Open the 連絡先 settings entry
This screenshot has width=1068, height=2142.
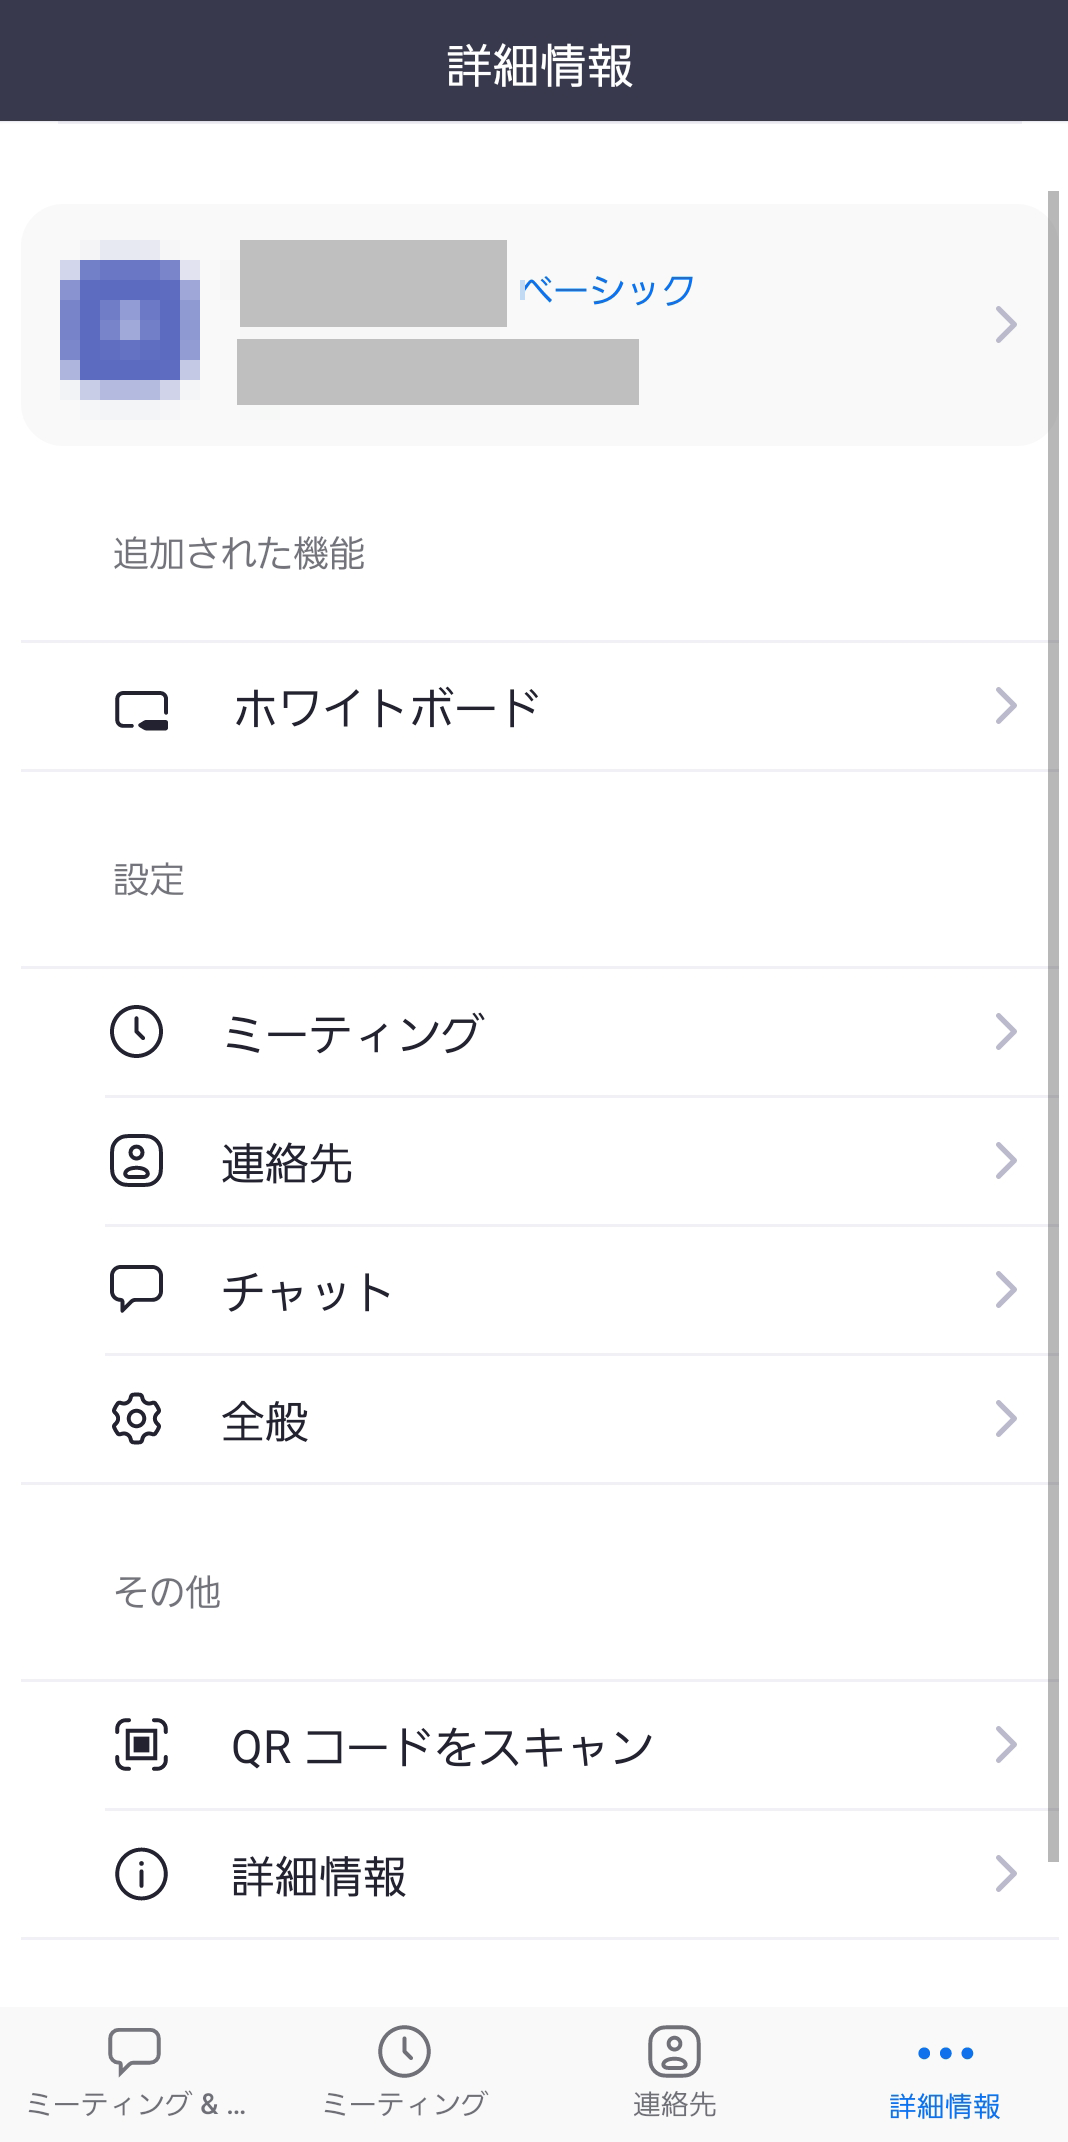pos(287,1163)
